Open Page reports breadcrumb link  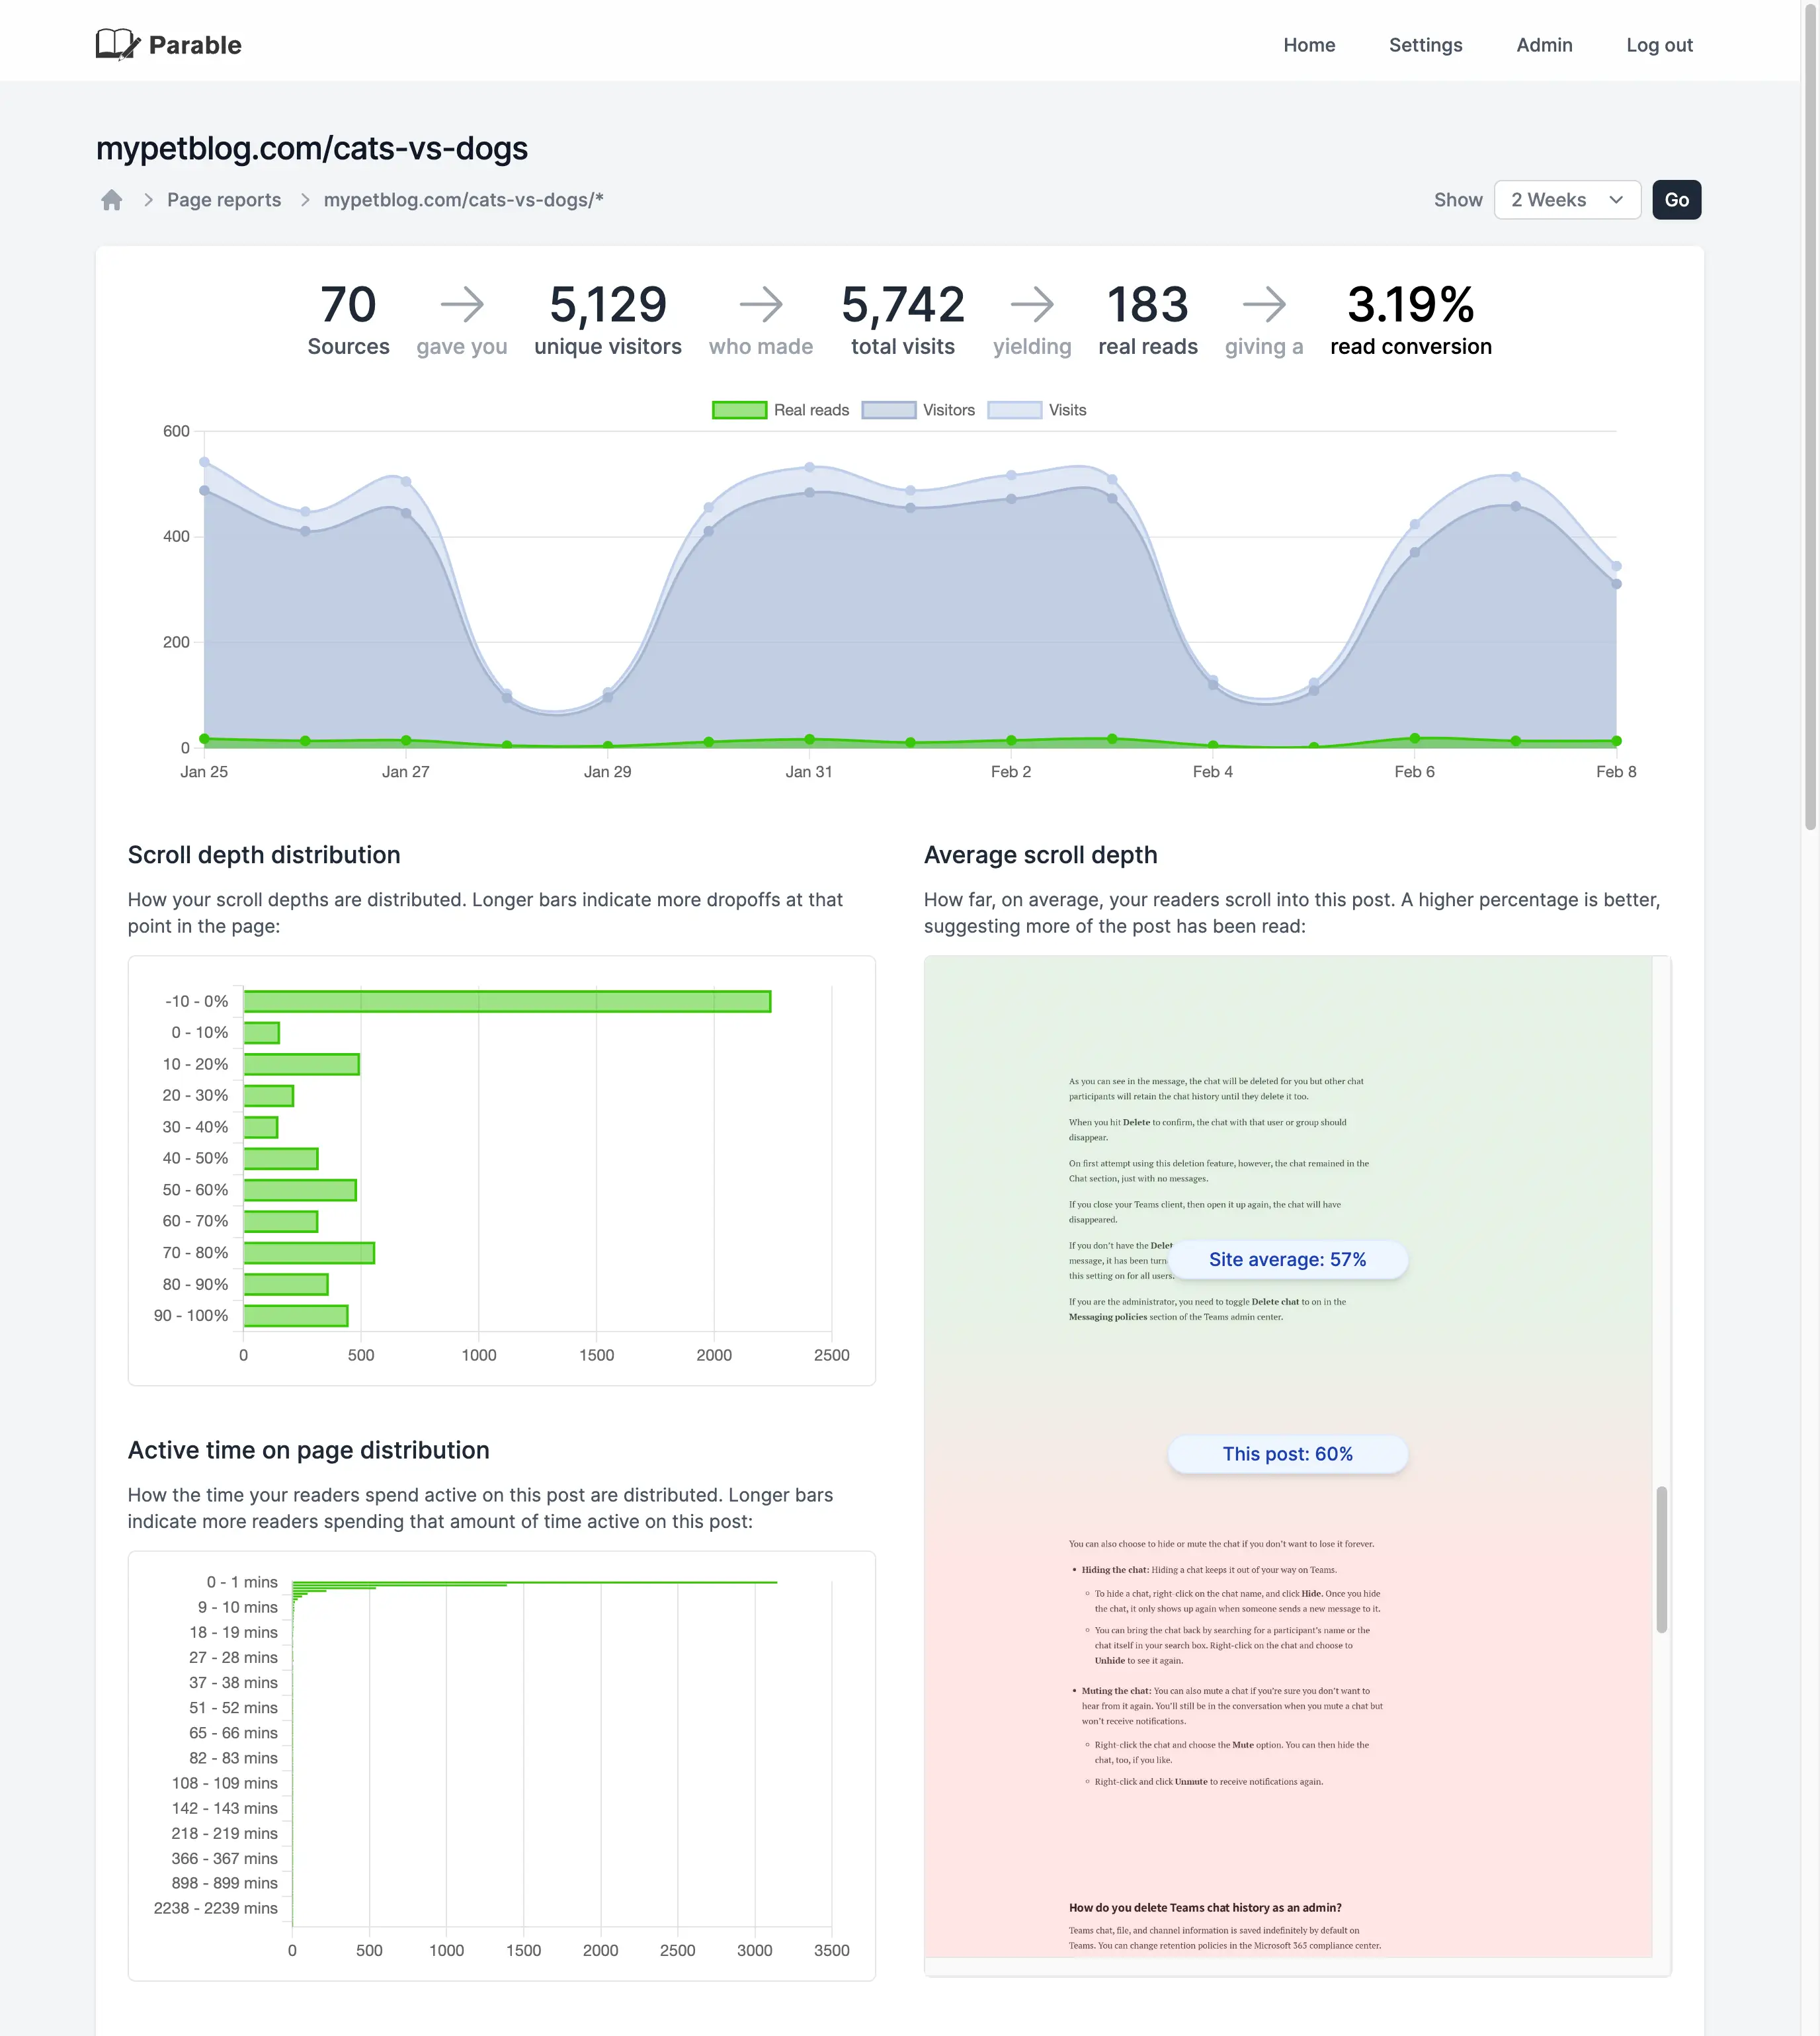pos(224,200)
